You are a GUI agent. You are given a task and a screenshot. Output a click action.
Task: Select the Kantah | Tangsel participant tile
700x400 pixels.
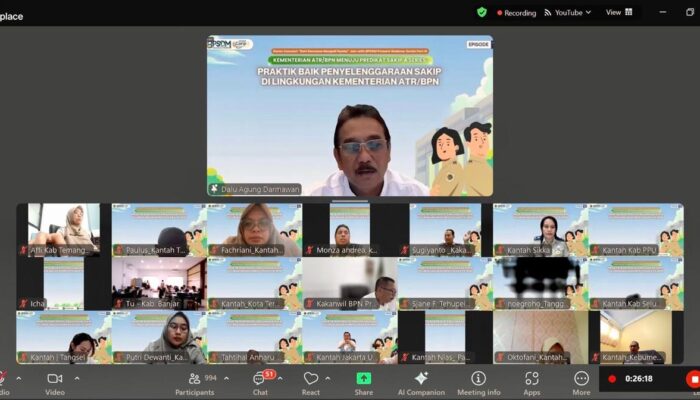tap(64, 337)
